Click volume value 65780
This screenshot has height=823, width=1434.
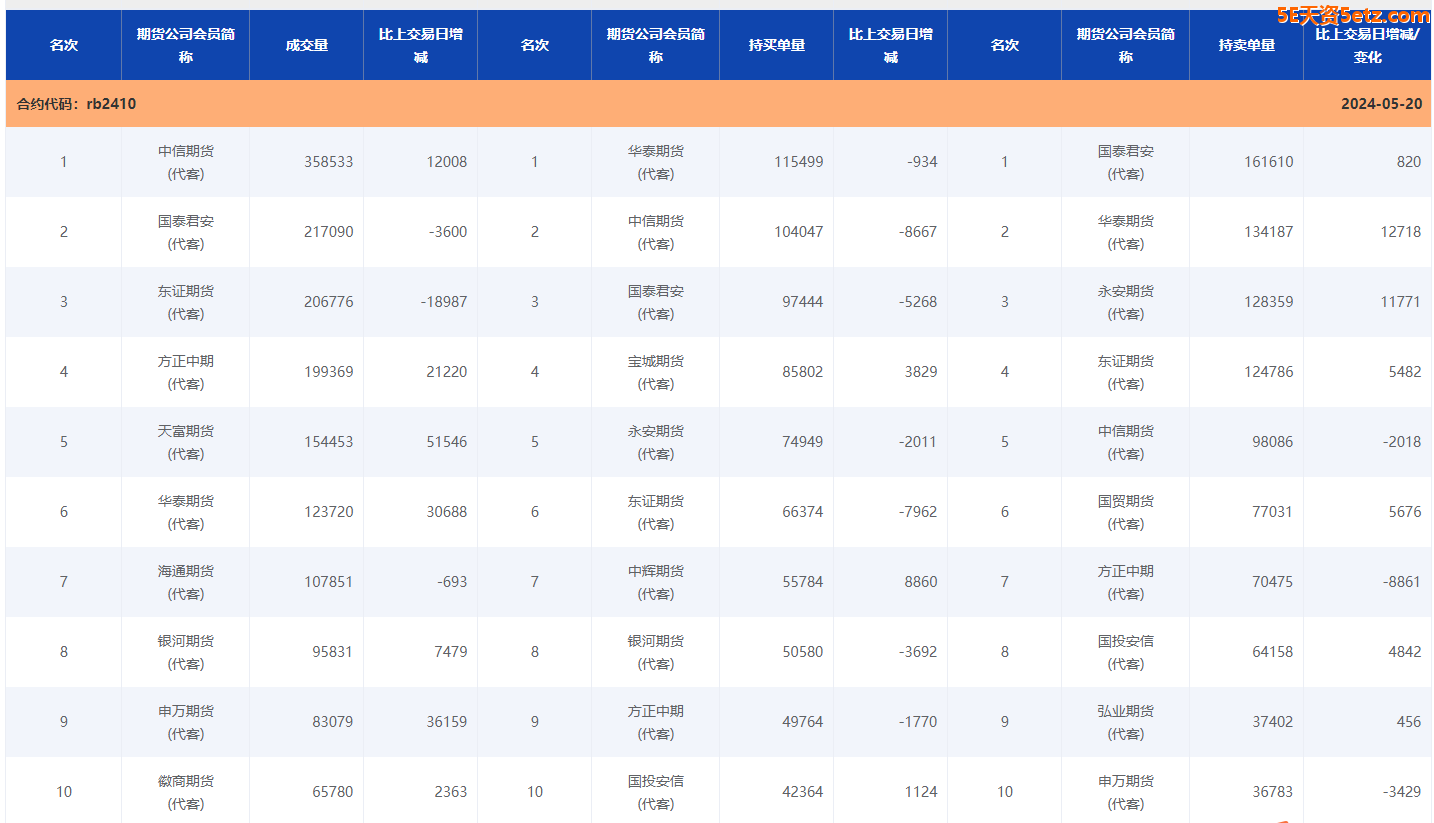[x=333, y=792]
